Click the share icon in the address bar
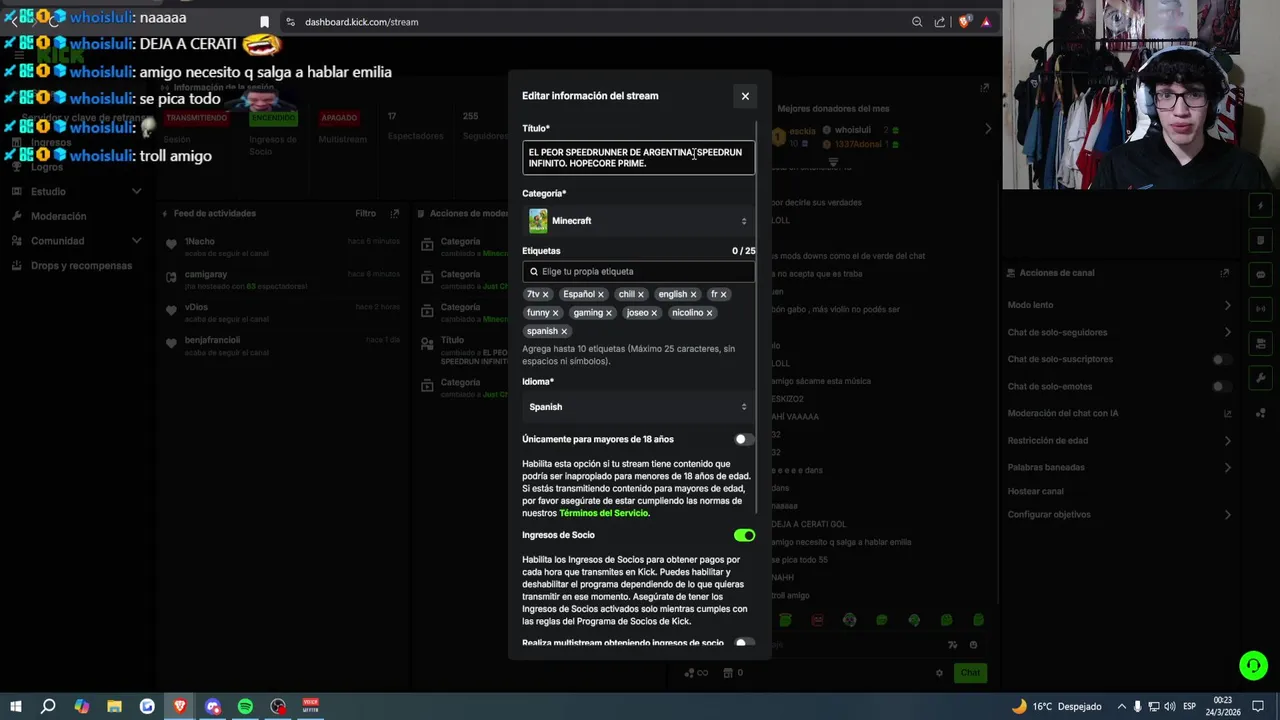 940,22
